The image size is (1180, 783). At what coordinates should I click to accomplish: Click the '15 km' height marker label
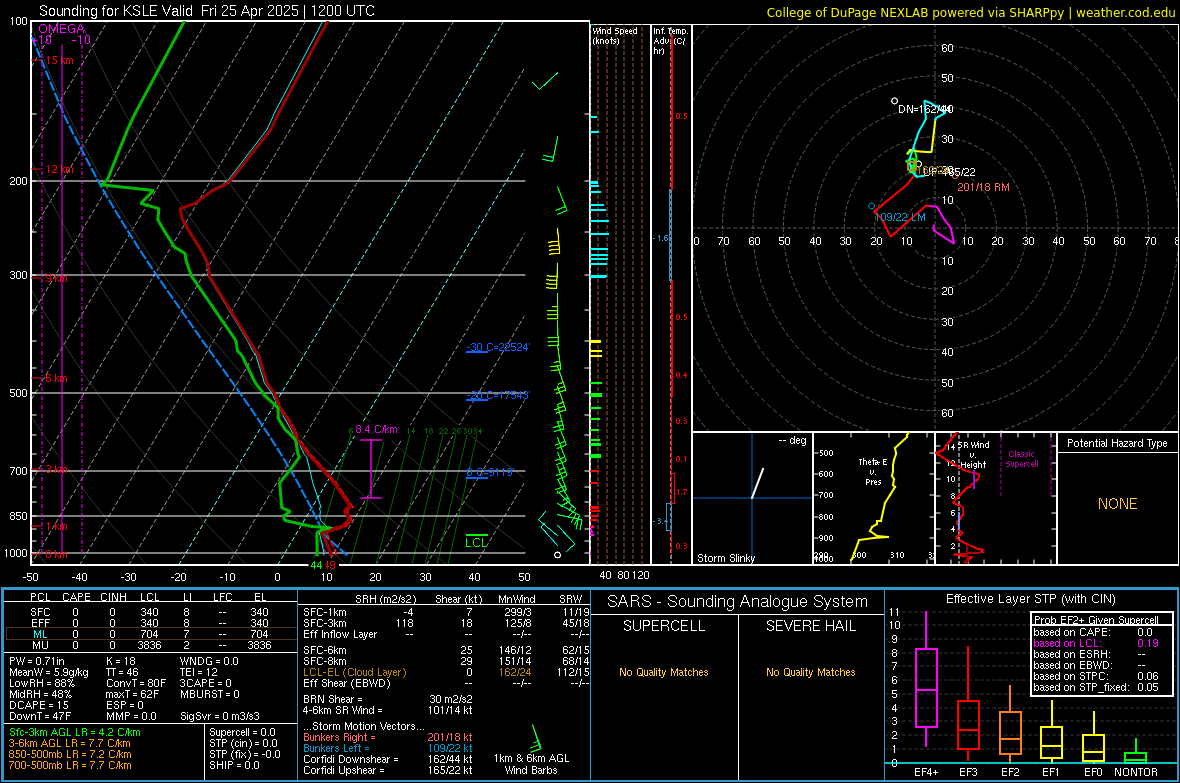pyautogui.click(x=59, y=60)
